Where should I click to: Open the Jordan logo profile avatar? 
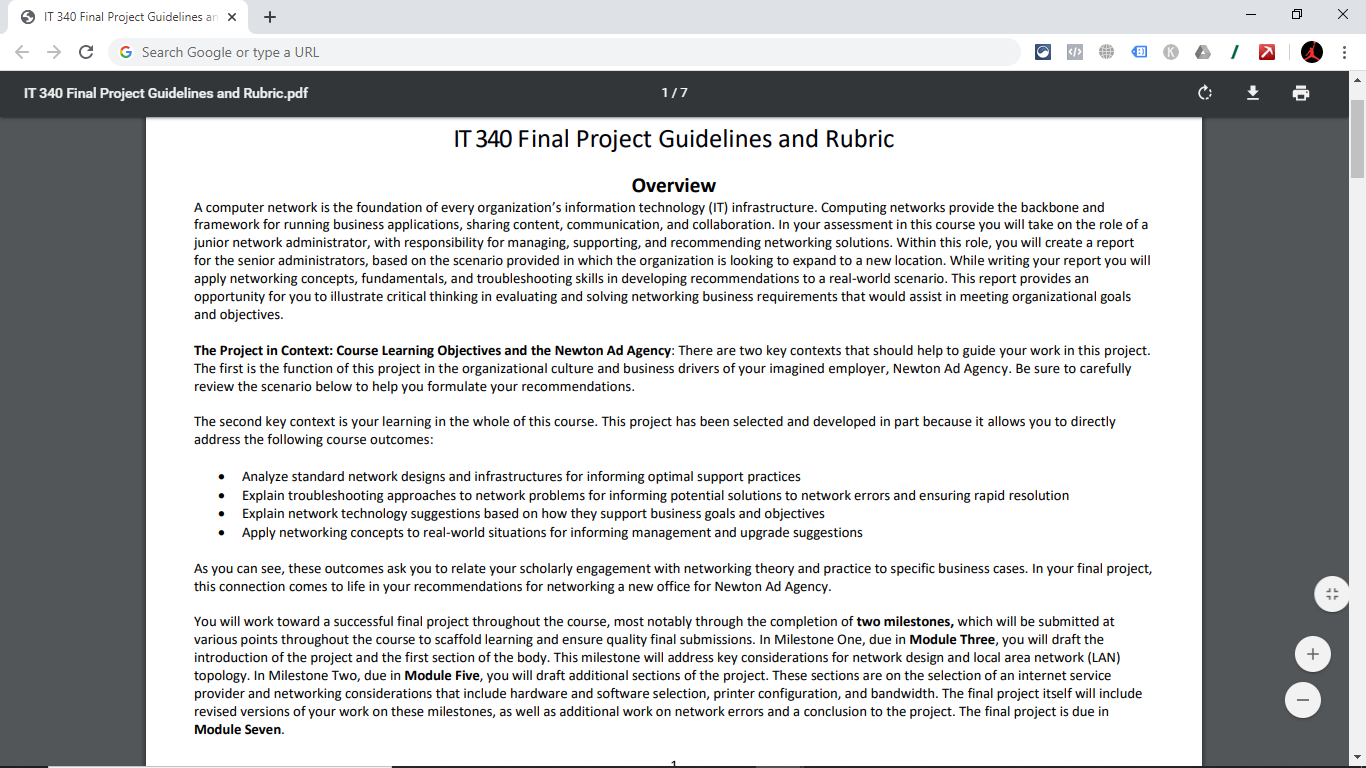(1312, 52)
